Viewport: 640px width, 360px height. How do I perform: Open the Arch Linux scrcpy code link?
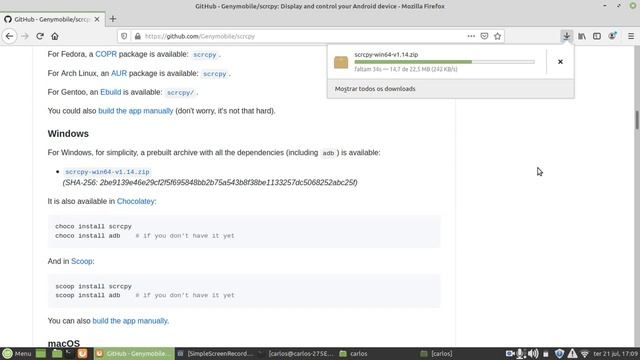click(x=215, y=74)
